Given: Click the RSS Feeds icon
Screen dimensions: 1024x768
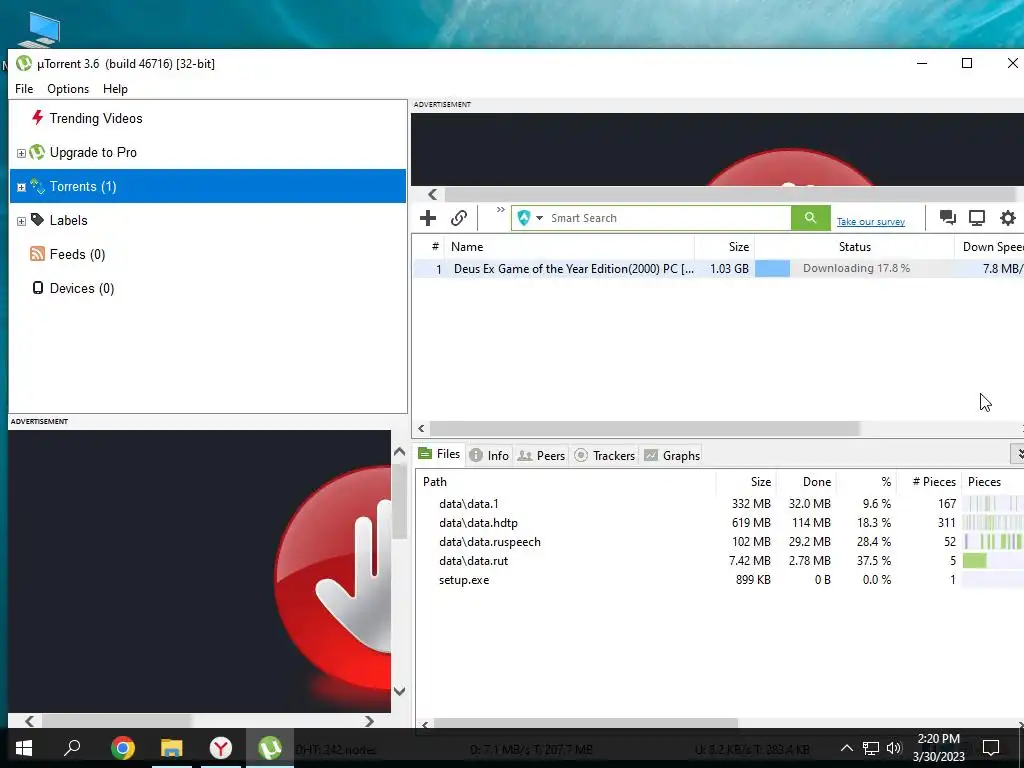Looking at the screenshot, I should 37,254.
